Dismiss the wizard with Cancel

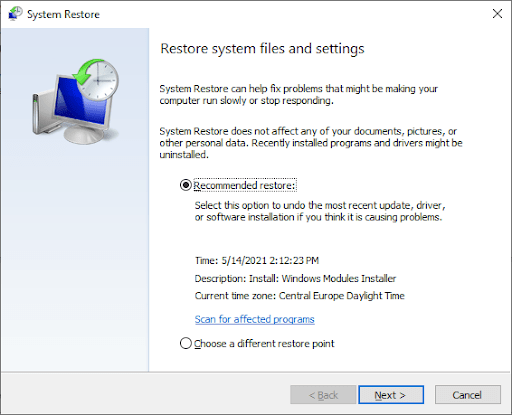click(467, 395)
